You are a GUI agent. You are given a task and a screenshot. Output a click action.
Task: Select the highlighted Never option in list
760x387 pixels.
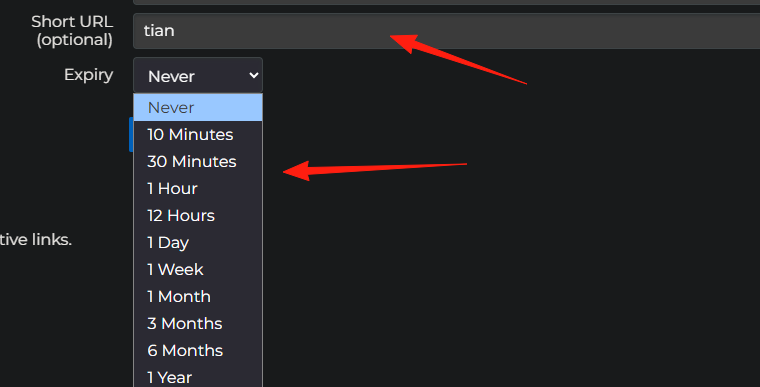point(198,107)
